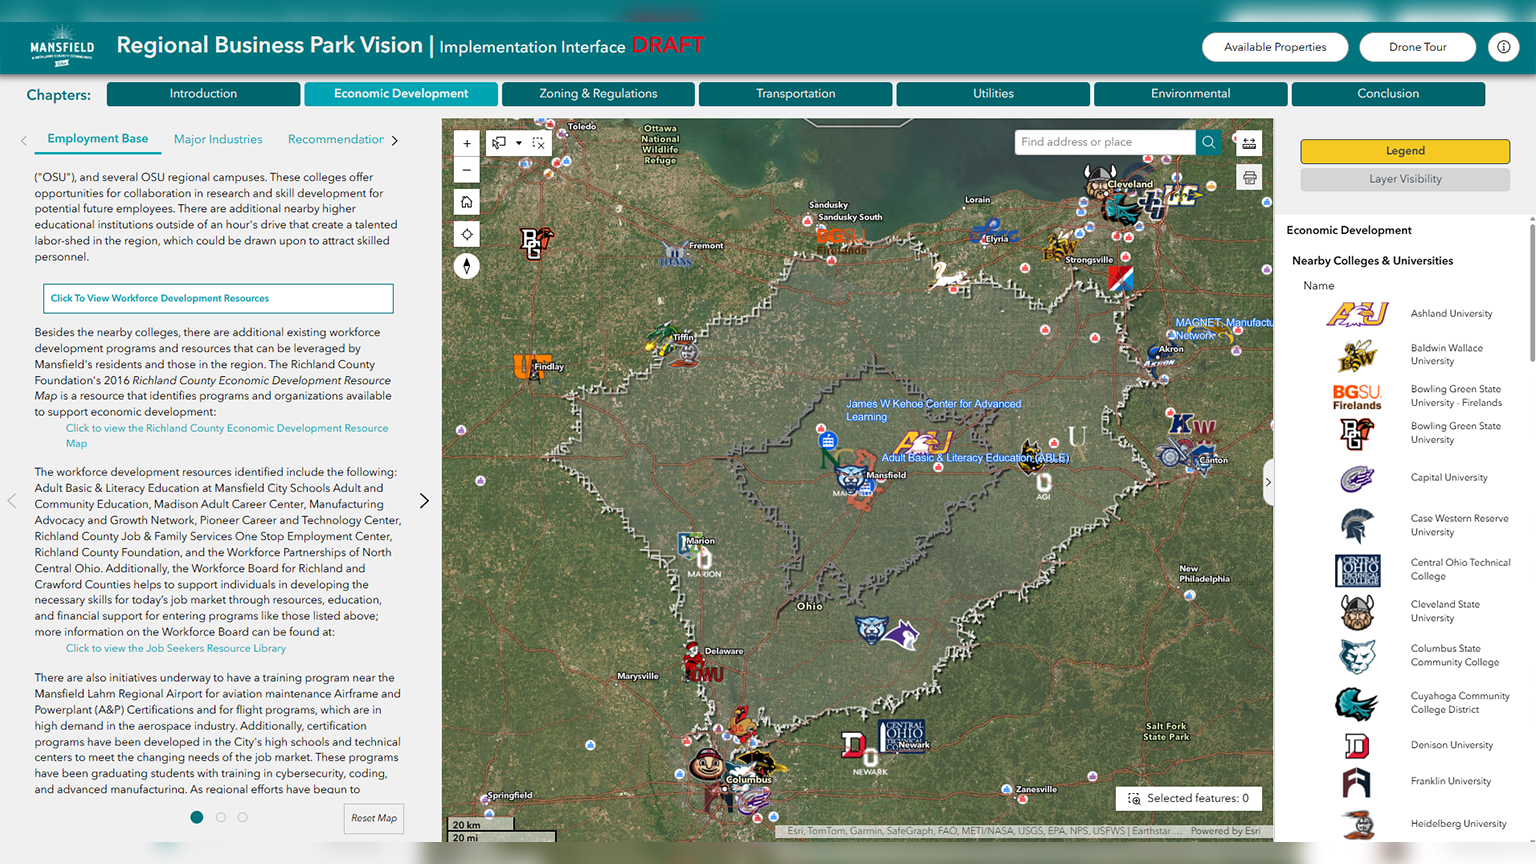
Task: Open the Transportation chapter
Action: coord(795,94)
